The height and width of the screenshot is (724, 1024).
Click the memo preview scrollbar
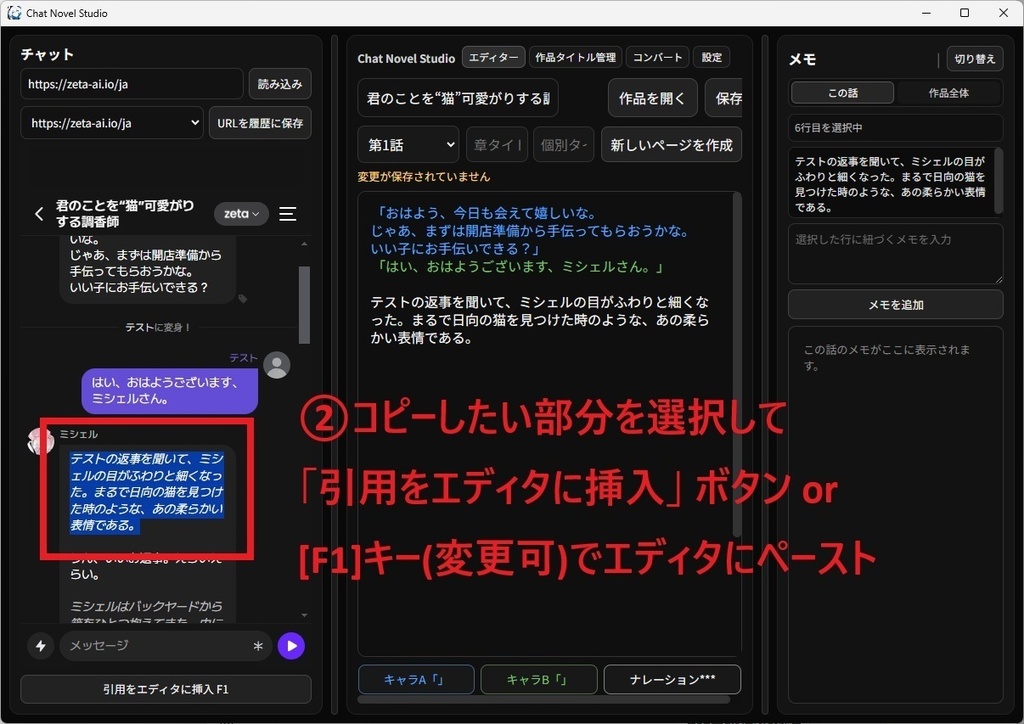998,180
